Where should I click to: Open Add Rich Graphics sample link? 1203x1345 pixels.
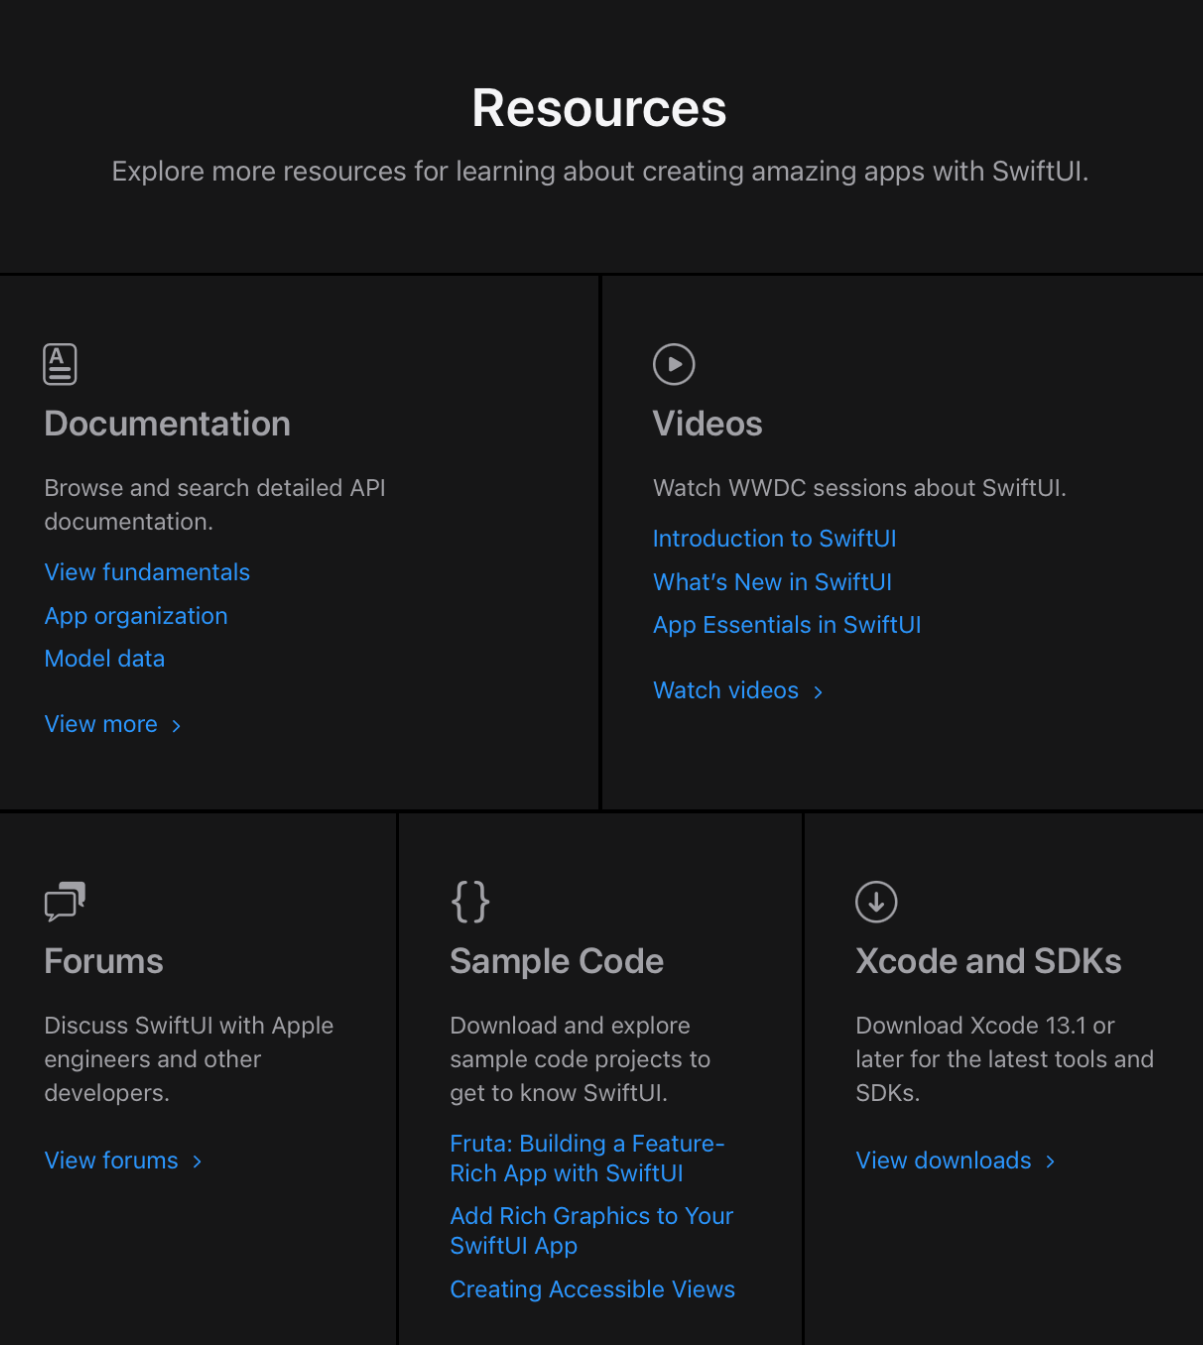pyautogui.click(x=592, y=1230)
